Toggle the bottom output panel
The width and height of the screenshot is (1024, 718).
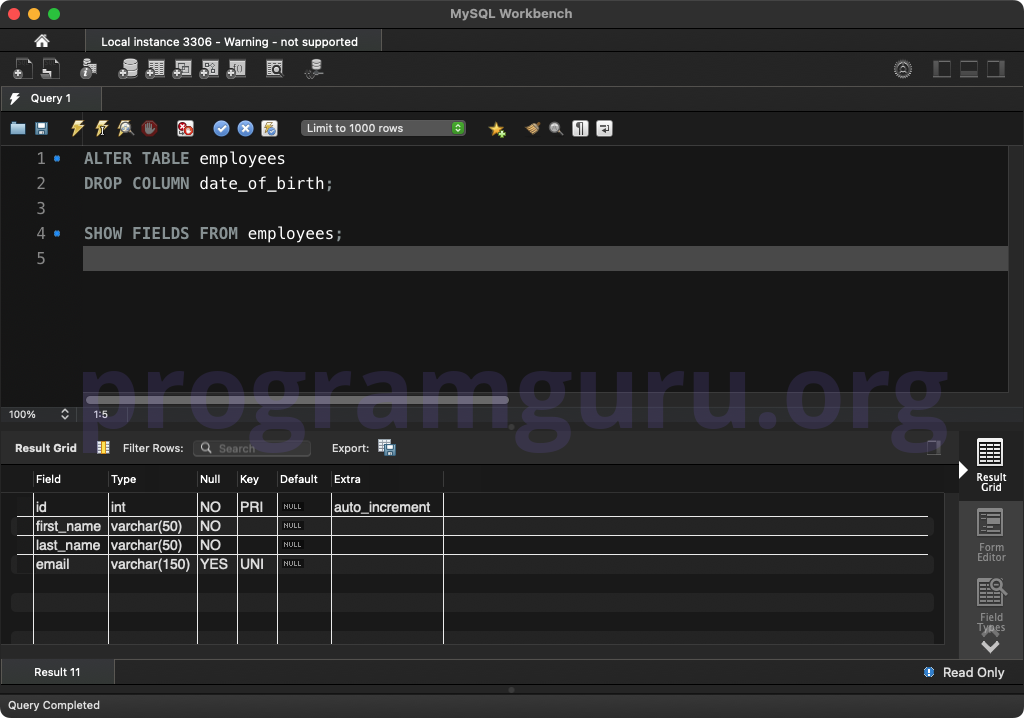click(968, 69)
